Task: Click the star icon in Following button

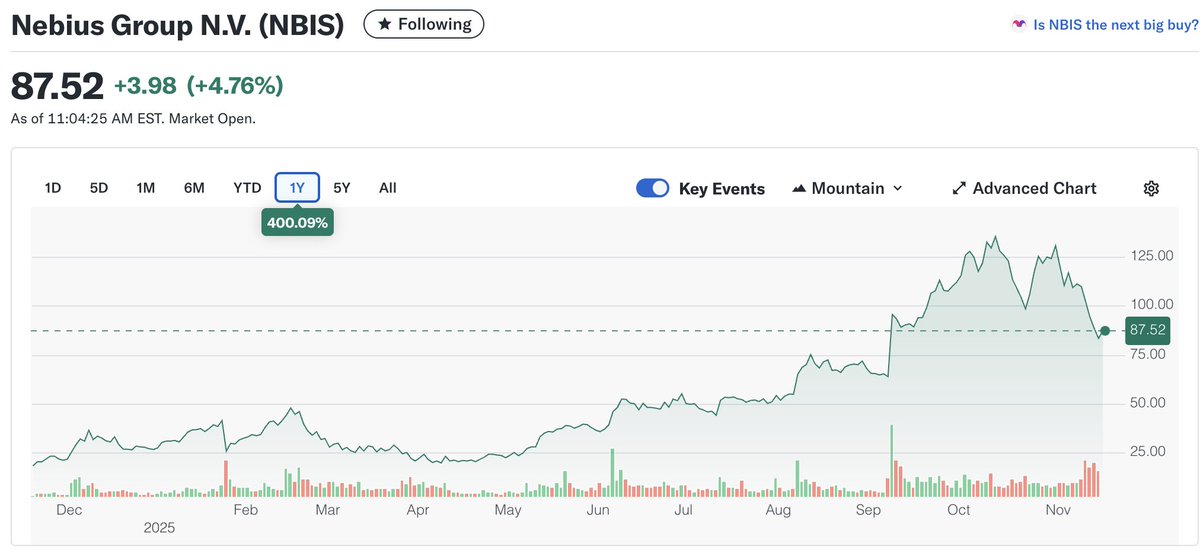Action: click(384, 24)
